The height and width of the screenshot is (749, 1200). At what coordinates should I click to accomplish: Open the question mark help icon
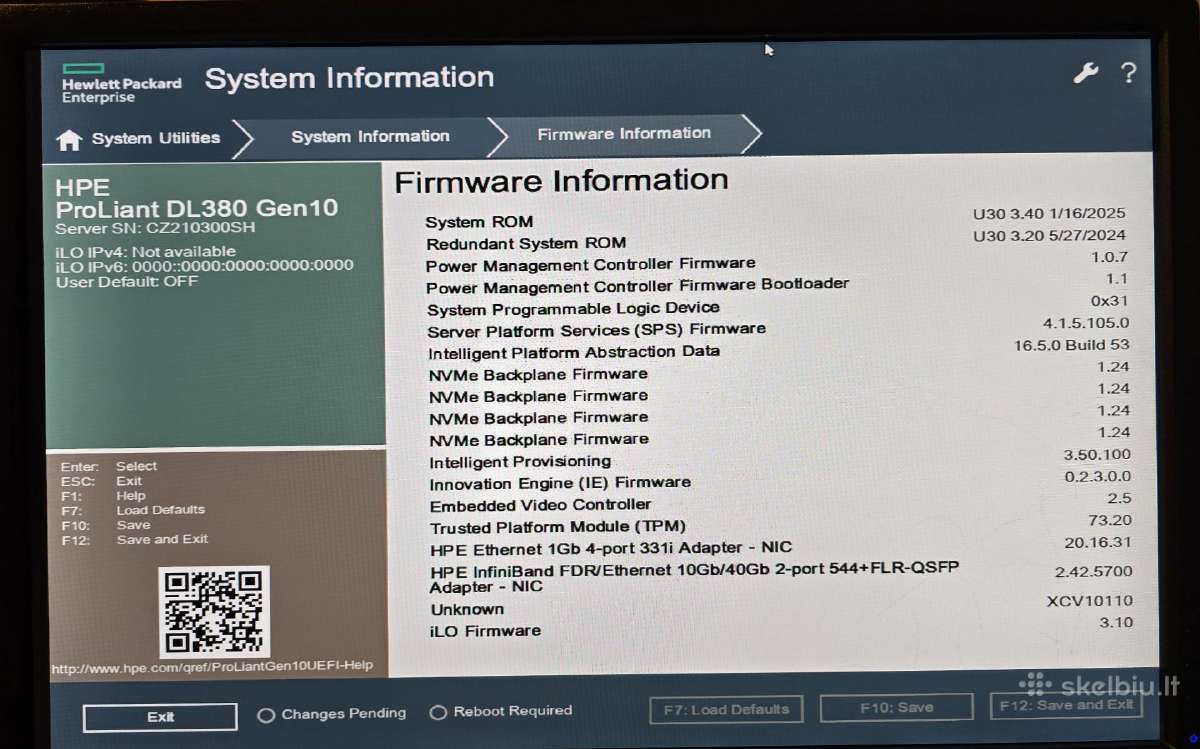[x=1128, y=72]
